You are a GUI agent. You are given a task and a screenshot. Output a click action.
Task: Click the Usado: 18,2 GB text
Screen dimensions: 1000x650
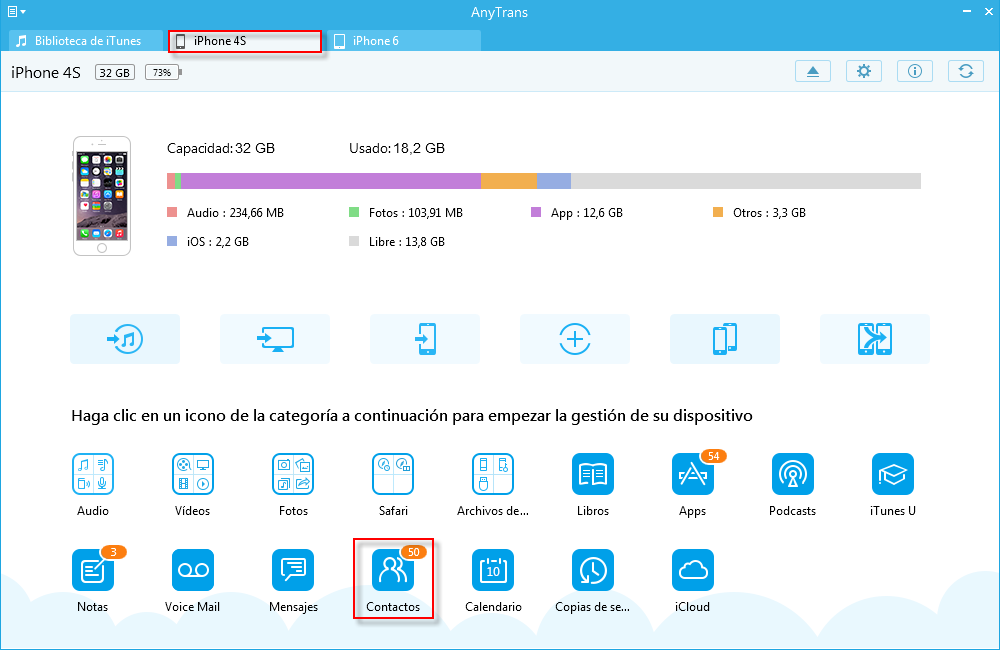(x=397, y=149)
